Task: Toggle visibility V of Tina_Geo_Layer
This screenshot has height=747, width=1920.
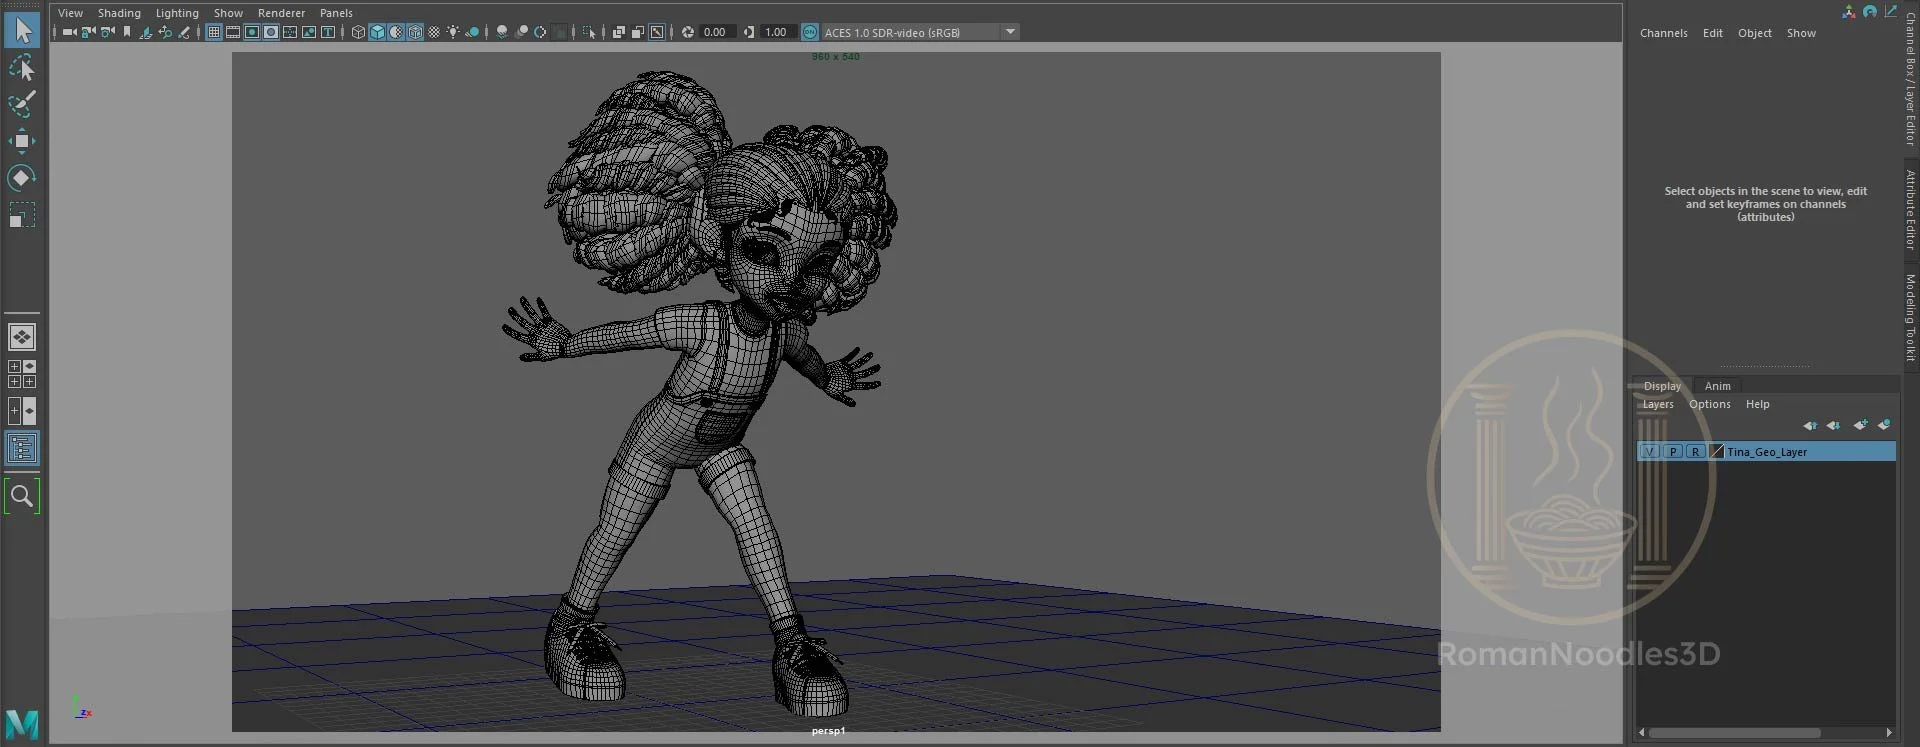Action: pos(1650,452)
